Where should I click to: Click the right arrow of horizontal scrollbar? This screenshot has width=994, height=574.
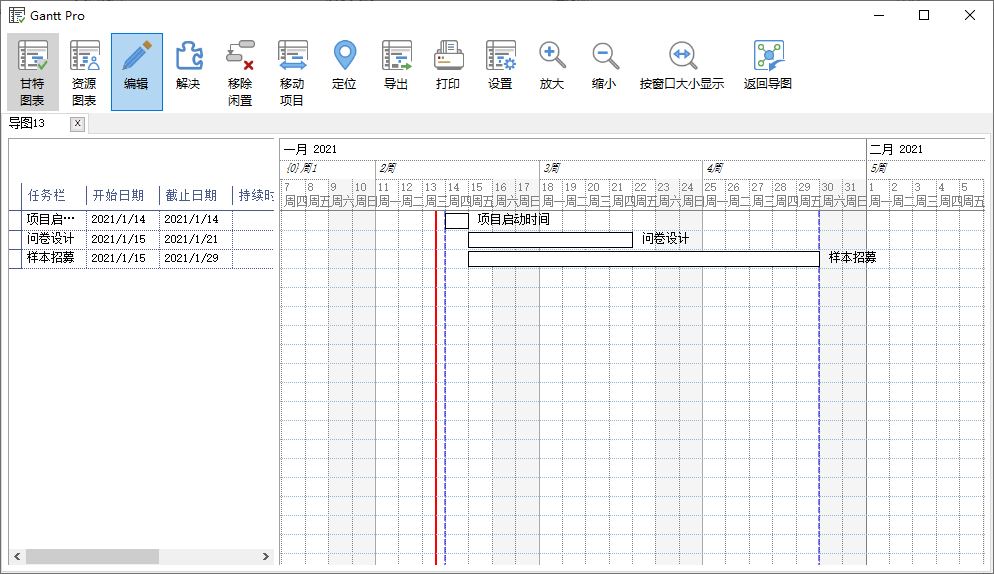point(266,556)
